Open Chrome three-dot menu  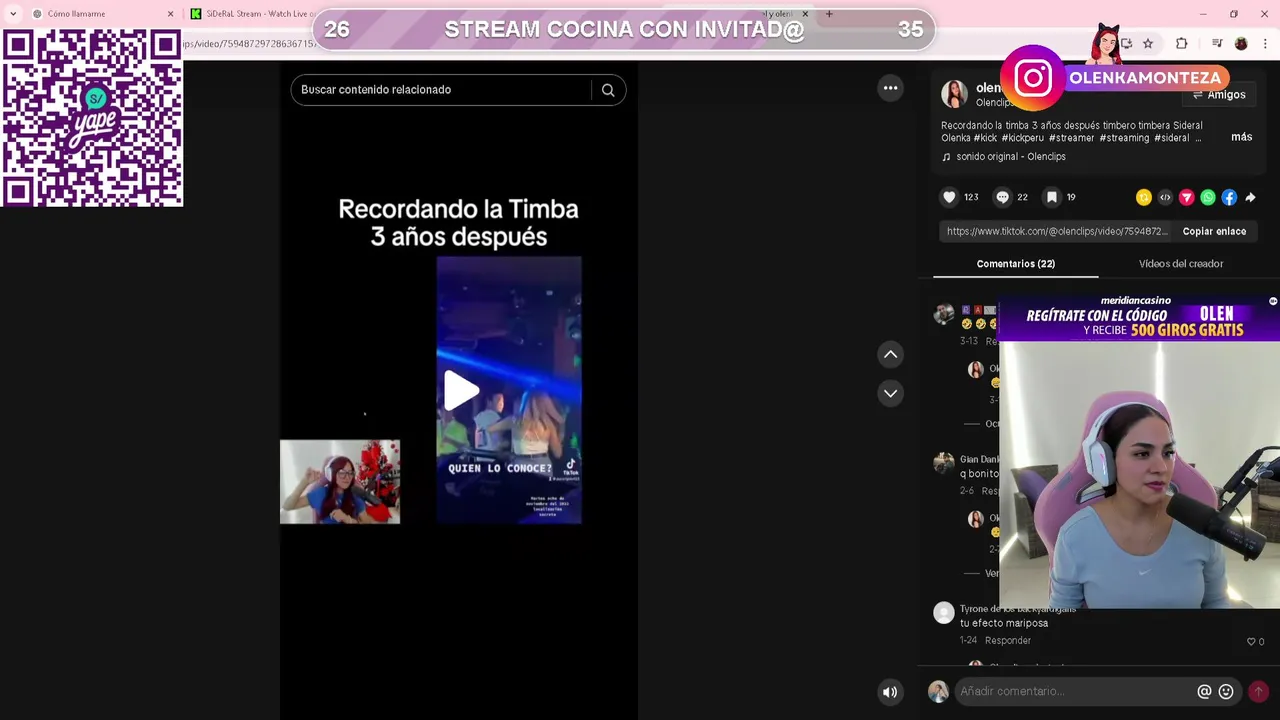click(x=1266, y=44)
